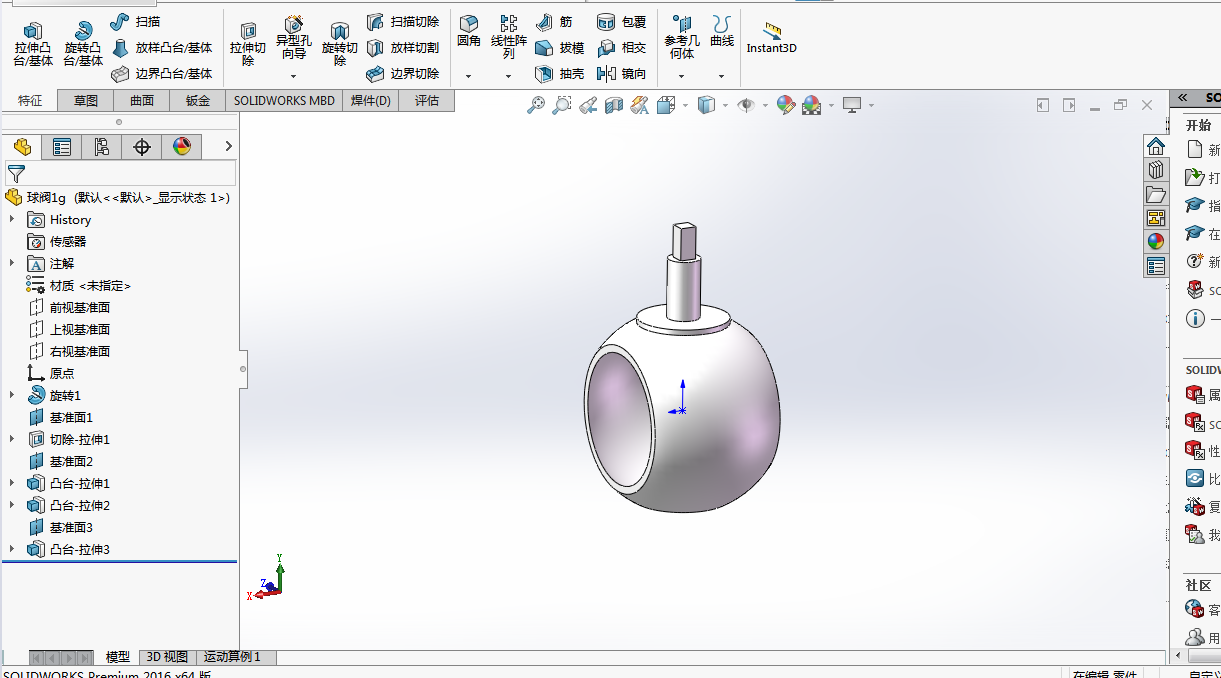1221x678 pixels.
Task: Expand the 凸台-拉伸3 feature node
Action: tap(12, 549)
